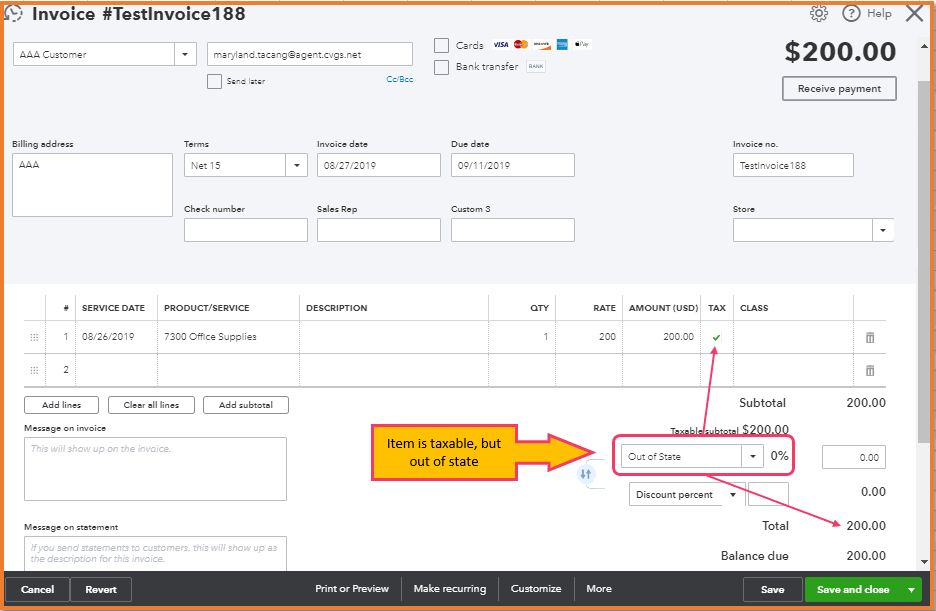This screenshot has width=936, height=611.
Task: Grab the drag handle of line 2
Action: click(34, 370)
